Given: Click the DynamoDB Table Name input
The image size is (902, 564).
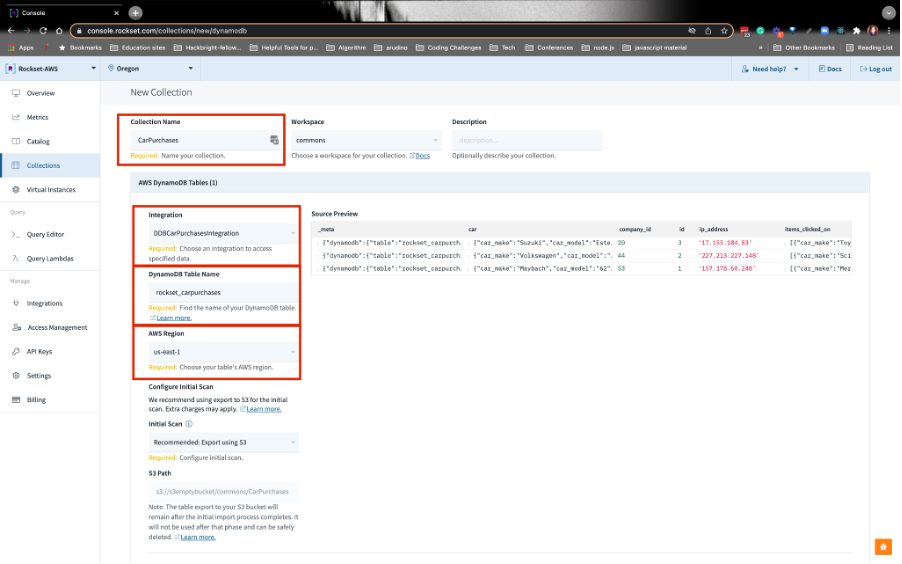Looking at the screenshot, I should pos(224,293).
